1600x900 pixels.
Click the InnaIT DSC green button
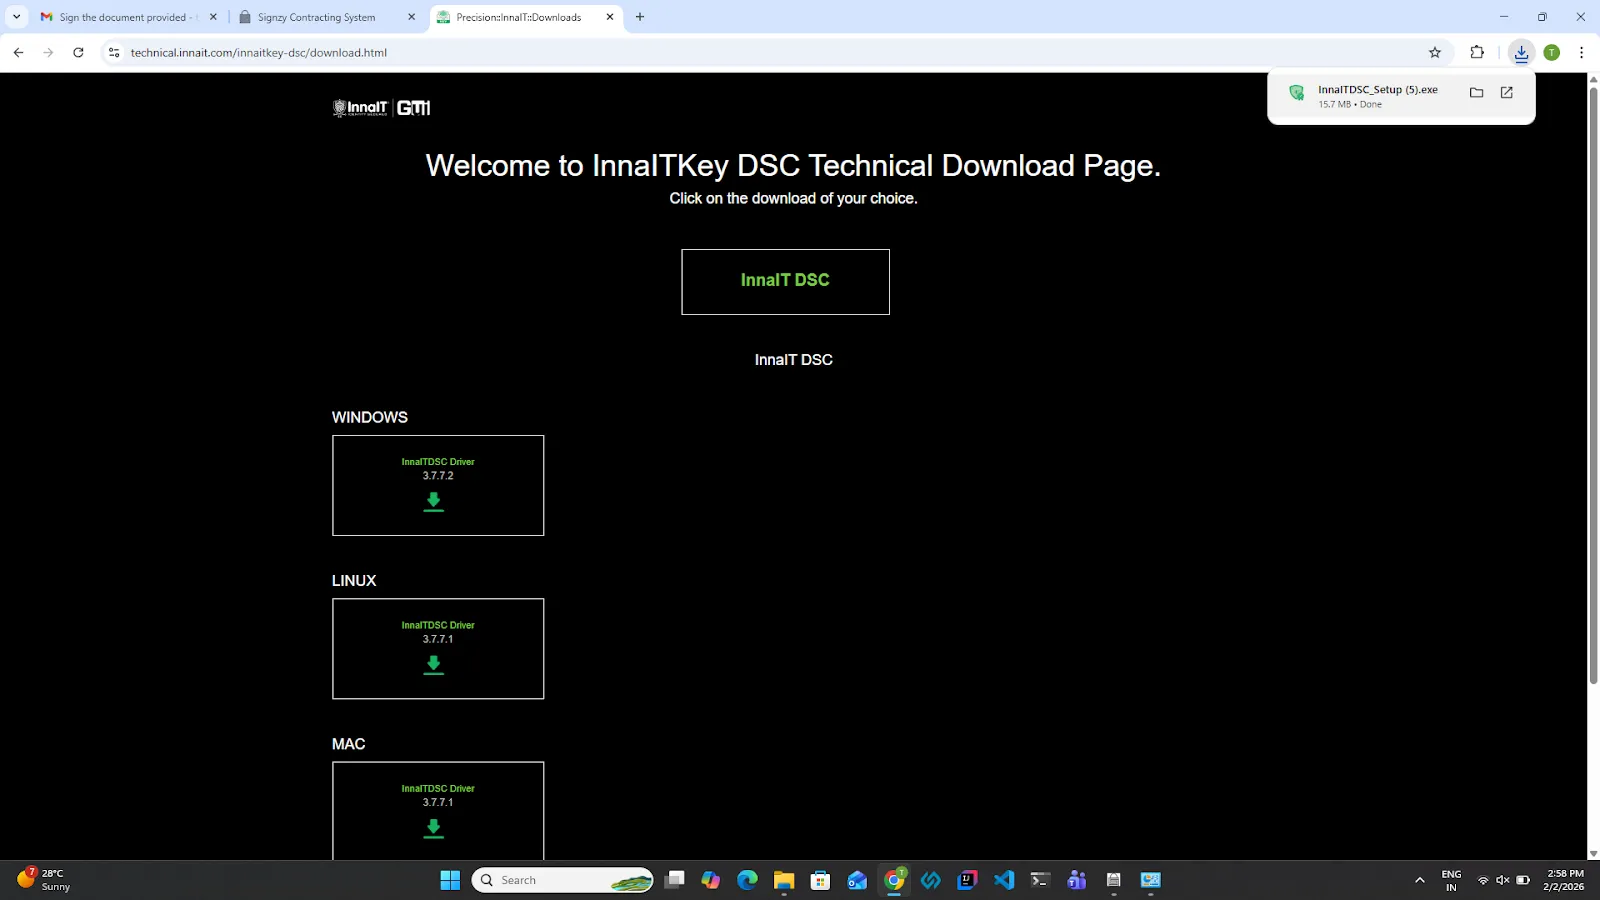pos(785,281)
